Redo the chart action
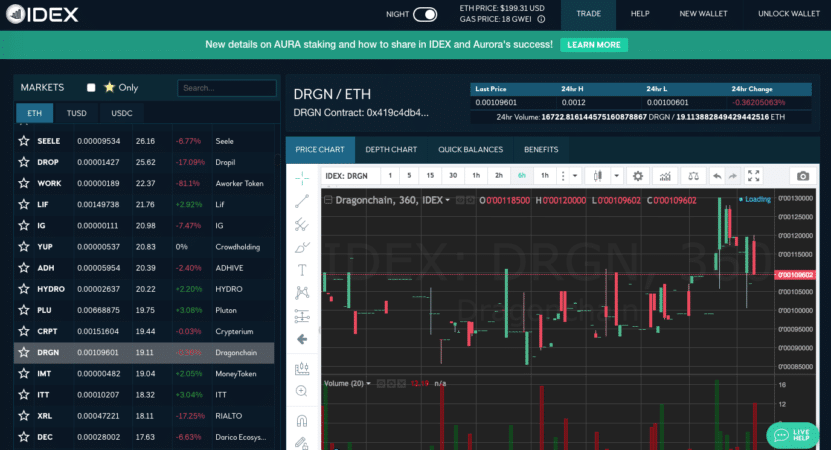The image size is (831, 450). pos(732,176)
